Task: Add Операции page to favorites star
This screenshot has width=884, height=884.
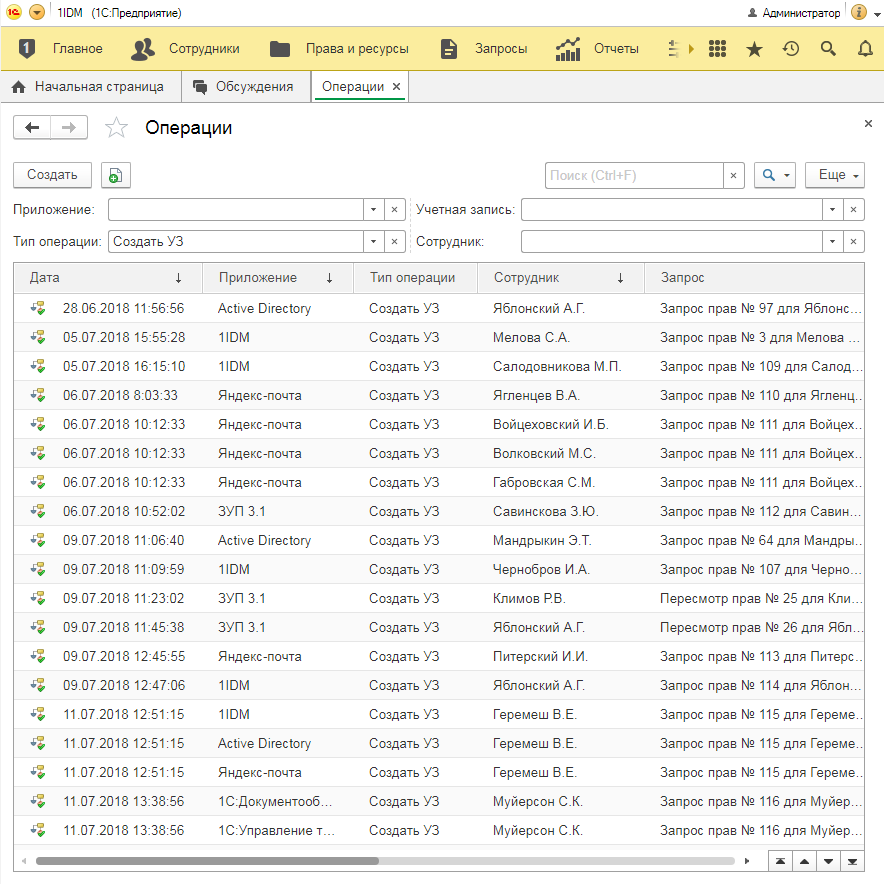Action: 117,128
